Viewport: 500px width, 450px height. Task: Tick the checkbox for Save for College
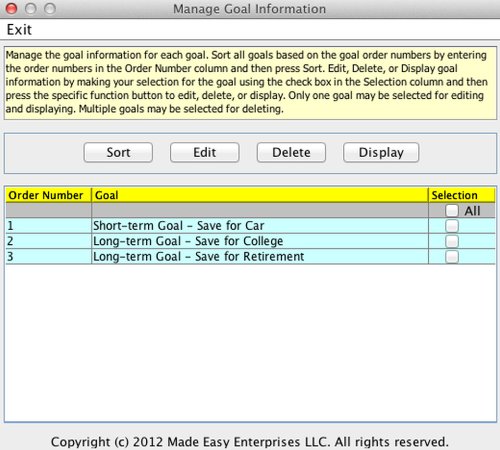pyautogui.click(x=452, y=241)
